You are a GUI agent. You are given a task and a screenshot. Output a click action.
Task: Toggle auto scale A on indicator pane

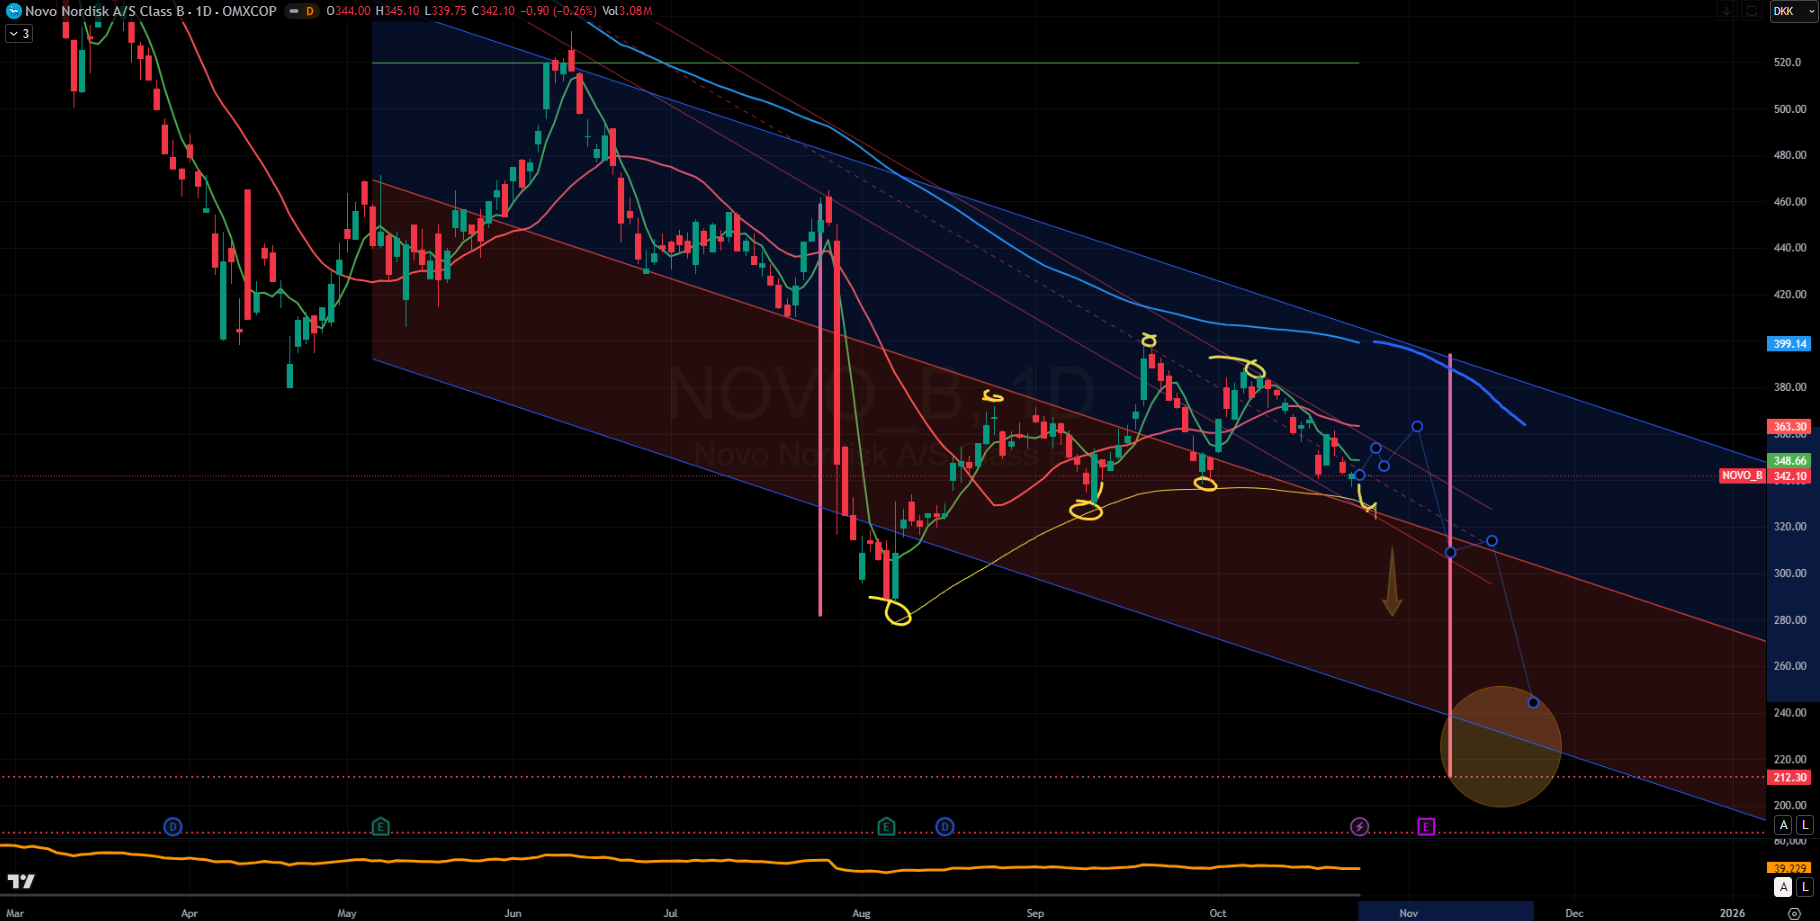pos(1783,887)
